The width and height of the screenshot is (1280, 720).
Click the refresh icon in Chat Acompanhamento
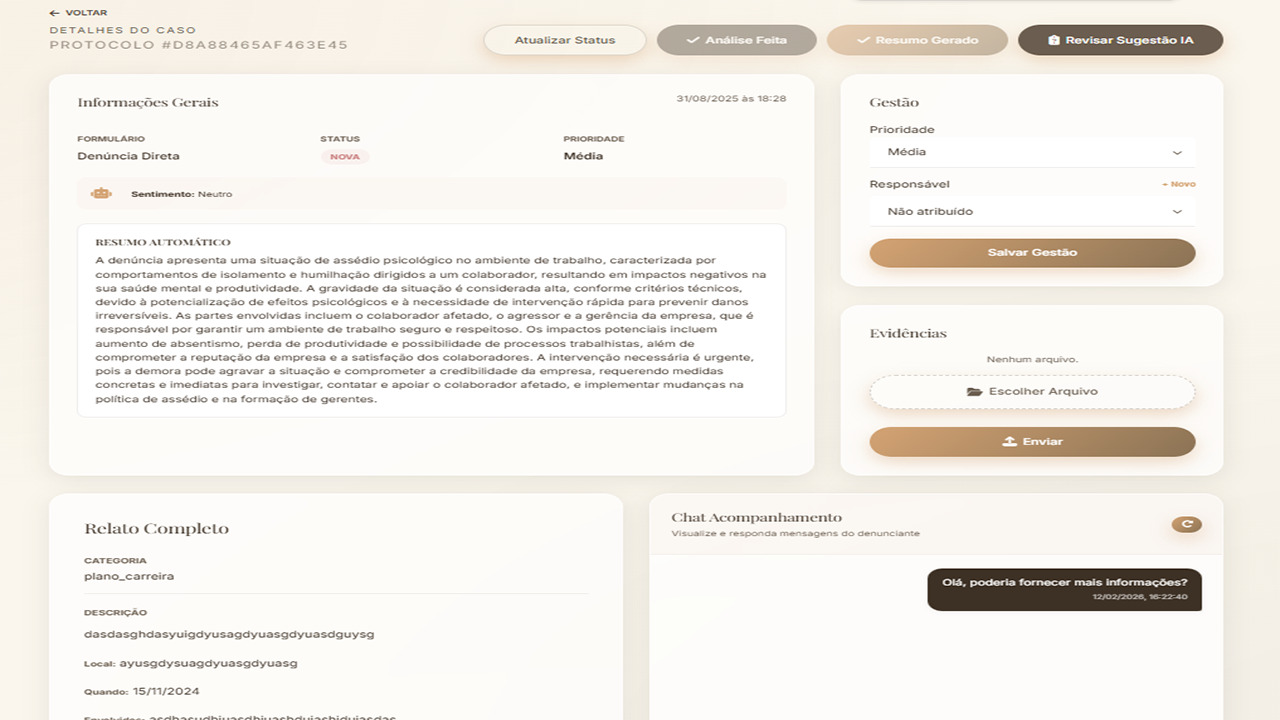pyautogui.click(x=1186, y=523)
